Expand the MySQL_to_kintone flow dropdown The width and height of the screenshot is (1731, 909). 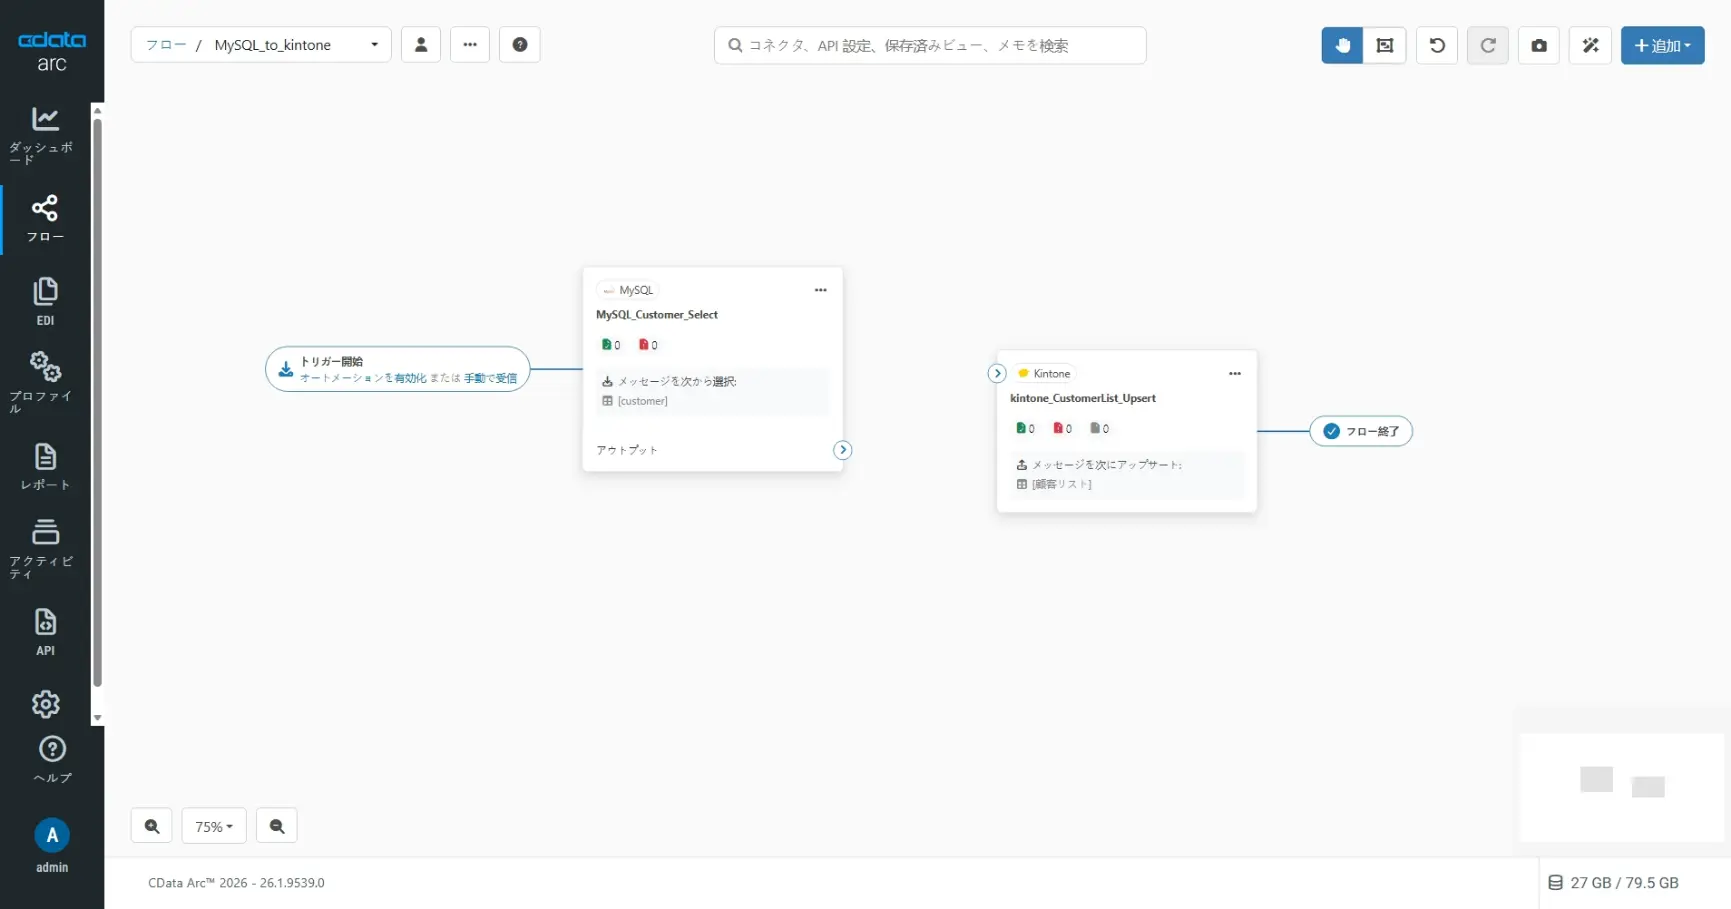374,45
